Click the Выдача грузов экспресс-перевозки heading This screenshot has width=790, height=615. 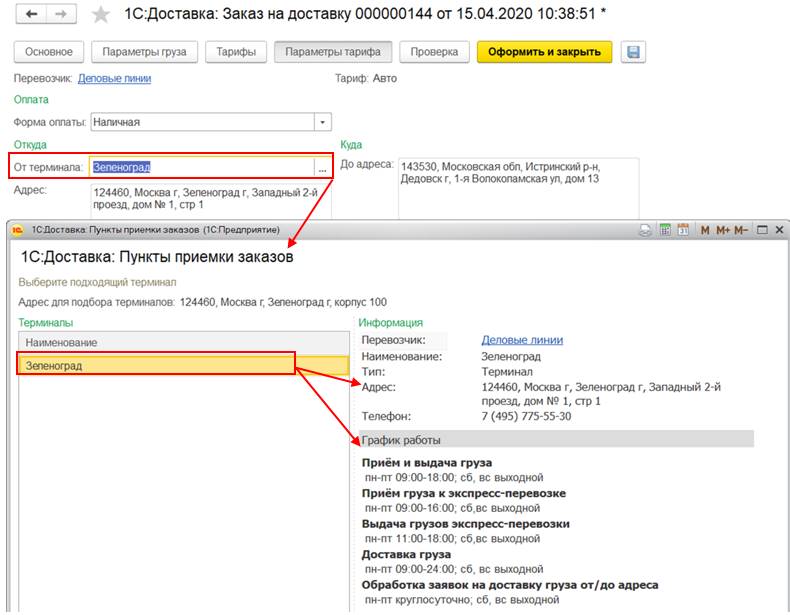[466, 524]
